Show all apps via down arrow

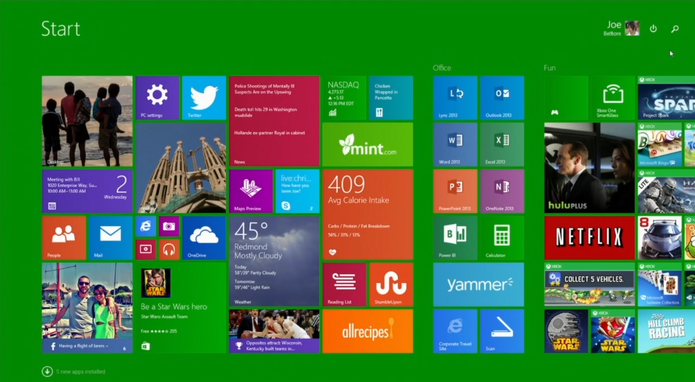point(47,371)
